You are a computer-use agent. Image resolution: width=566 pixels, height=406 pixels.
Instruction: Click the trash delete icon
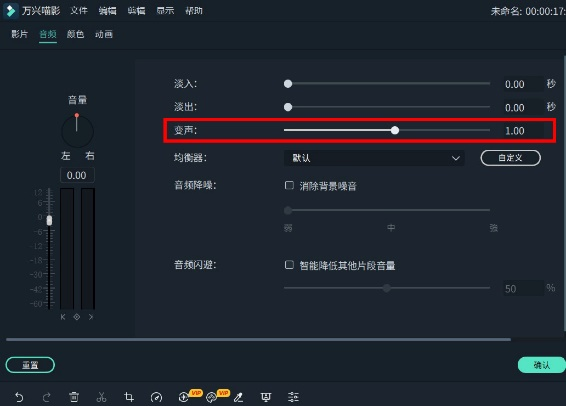coord(74,397)
